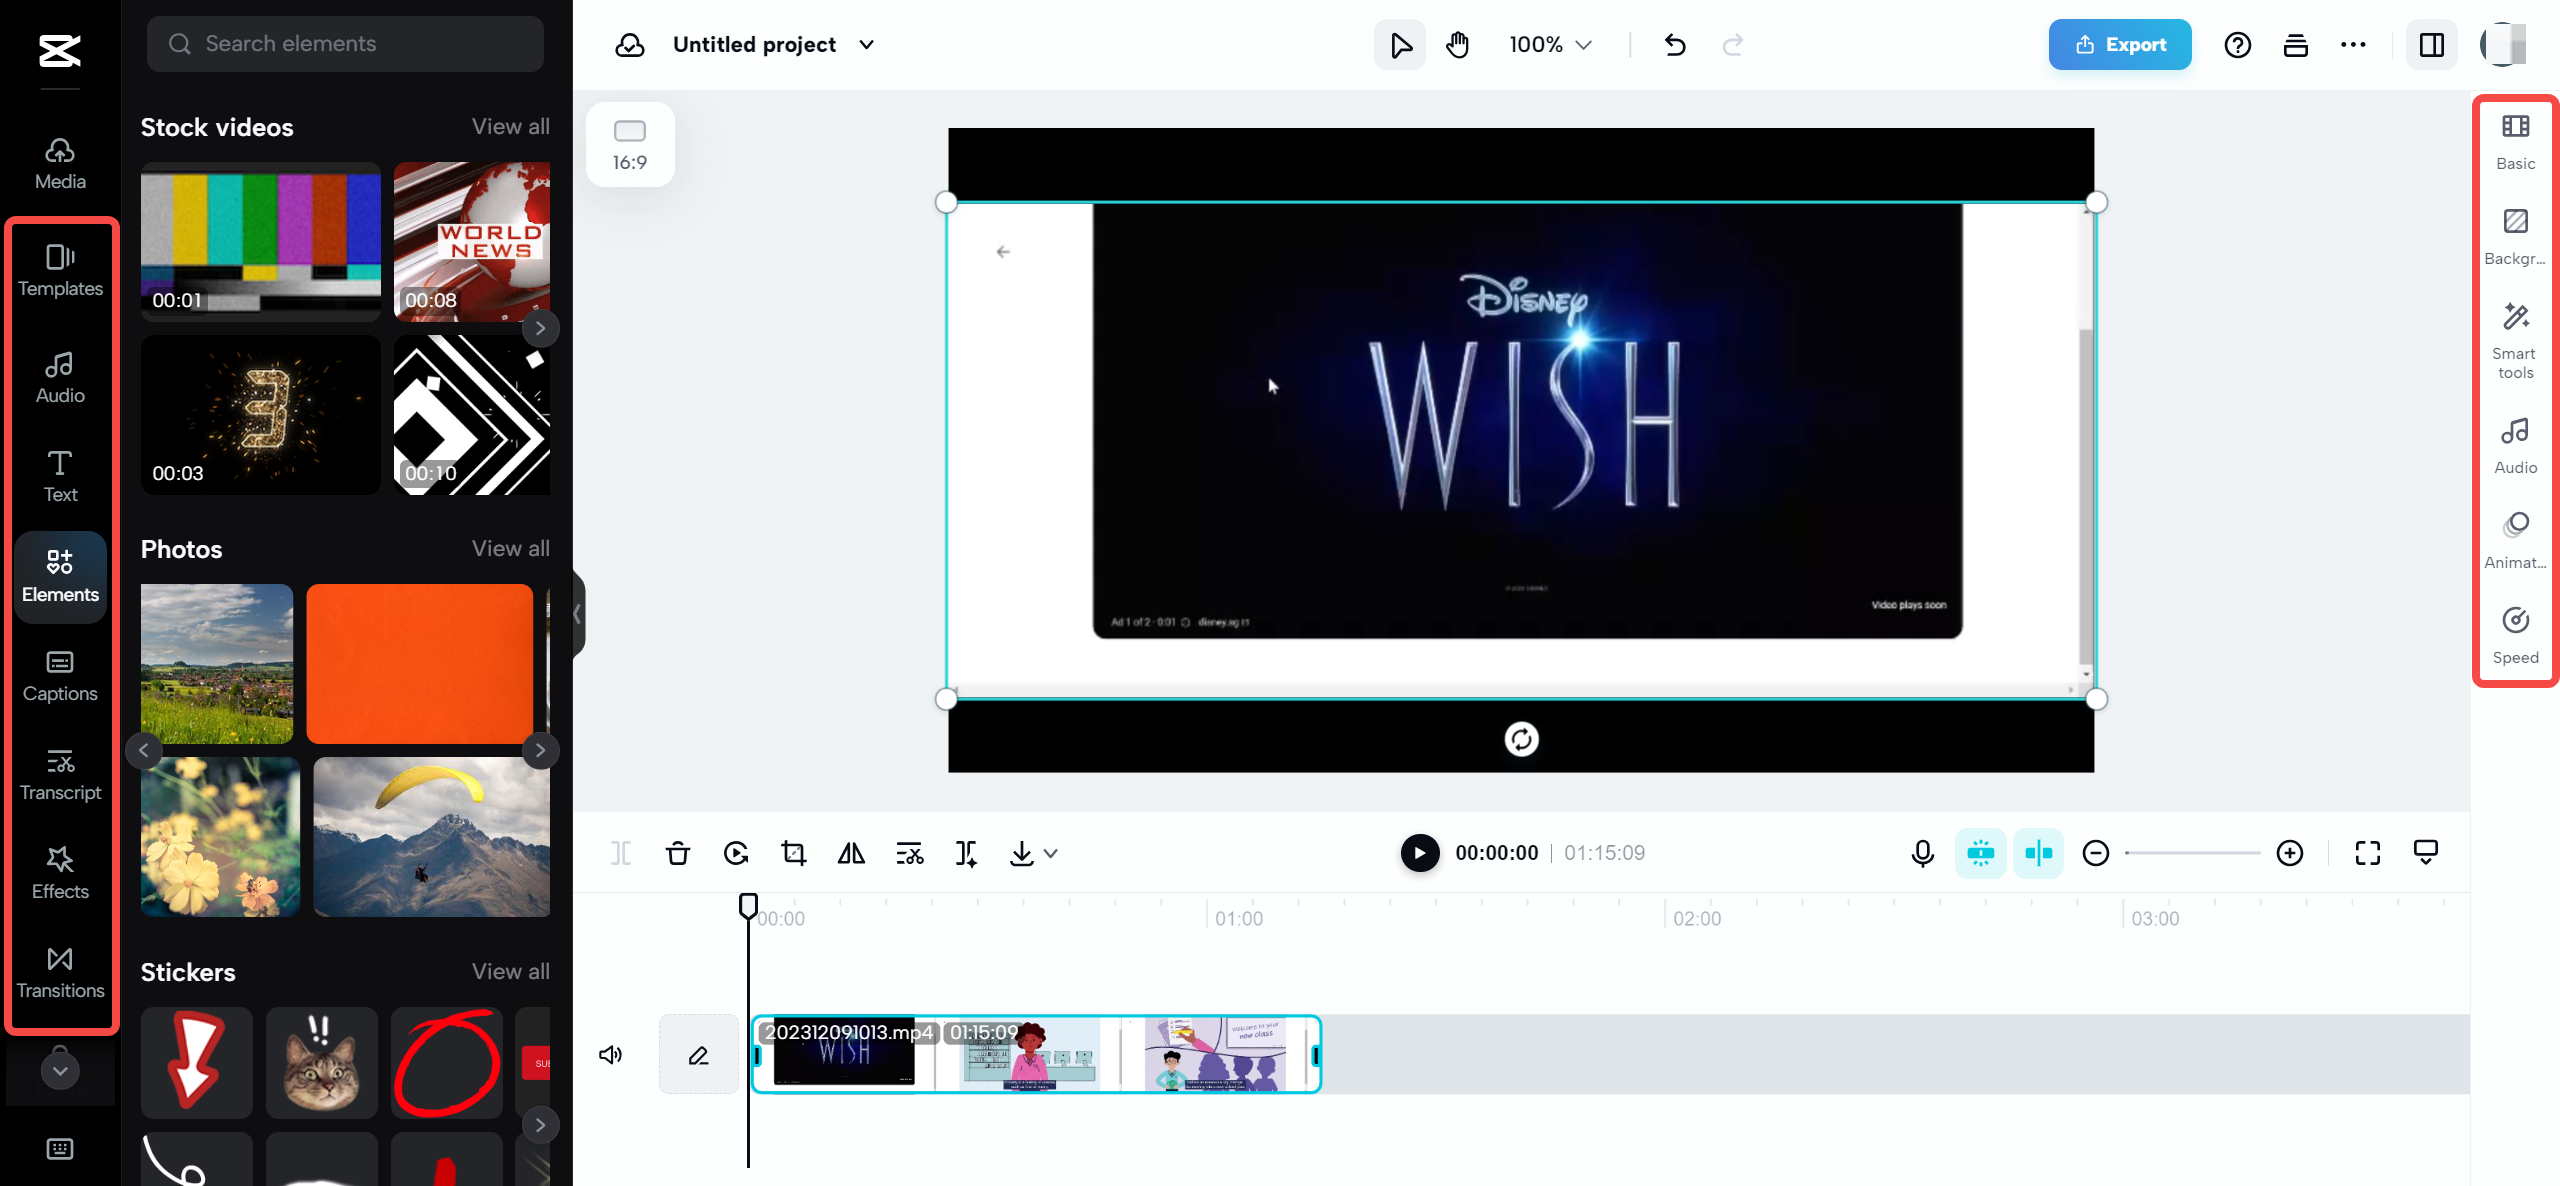Open the Transitions section
The image size is (2560, 1186).
pos(60,970)
